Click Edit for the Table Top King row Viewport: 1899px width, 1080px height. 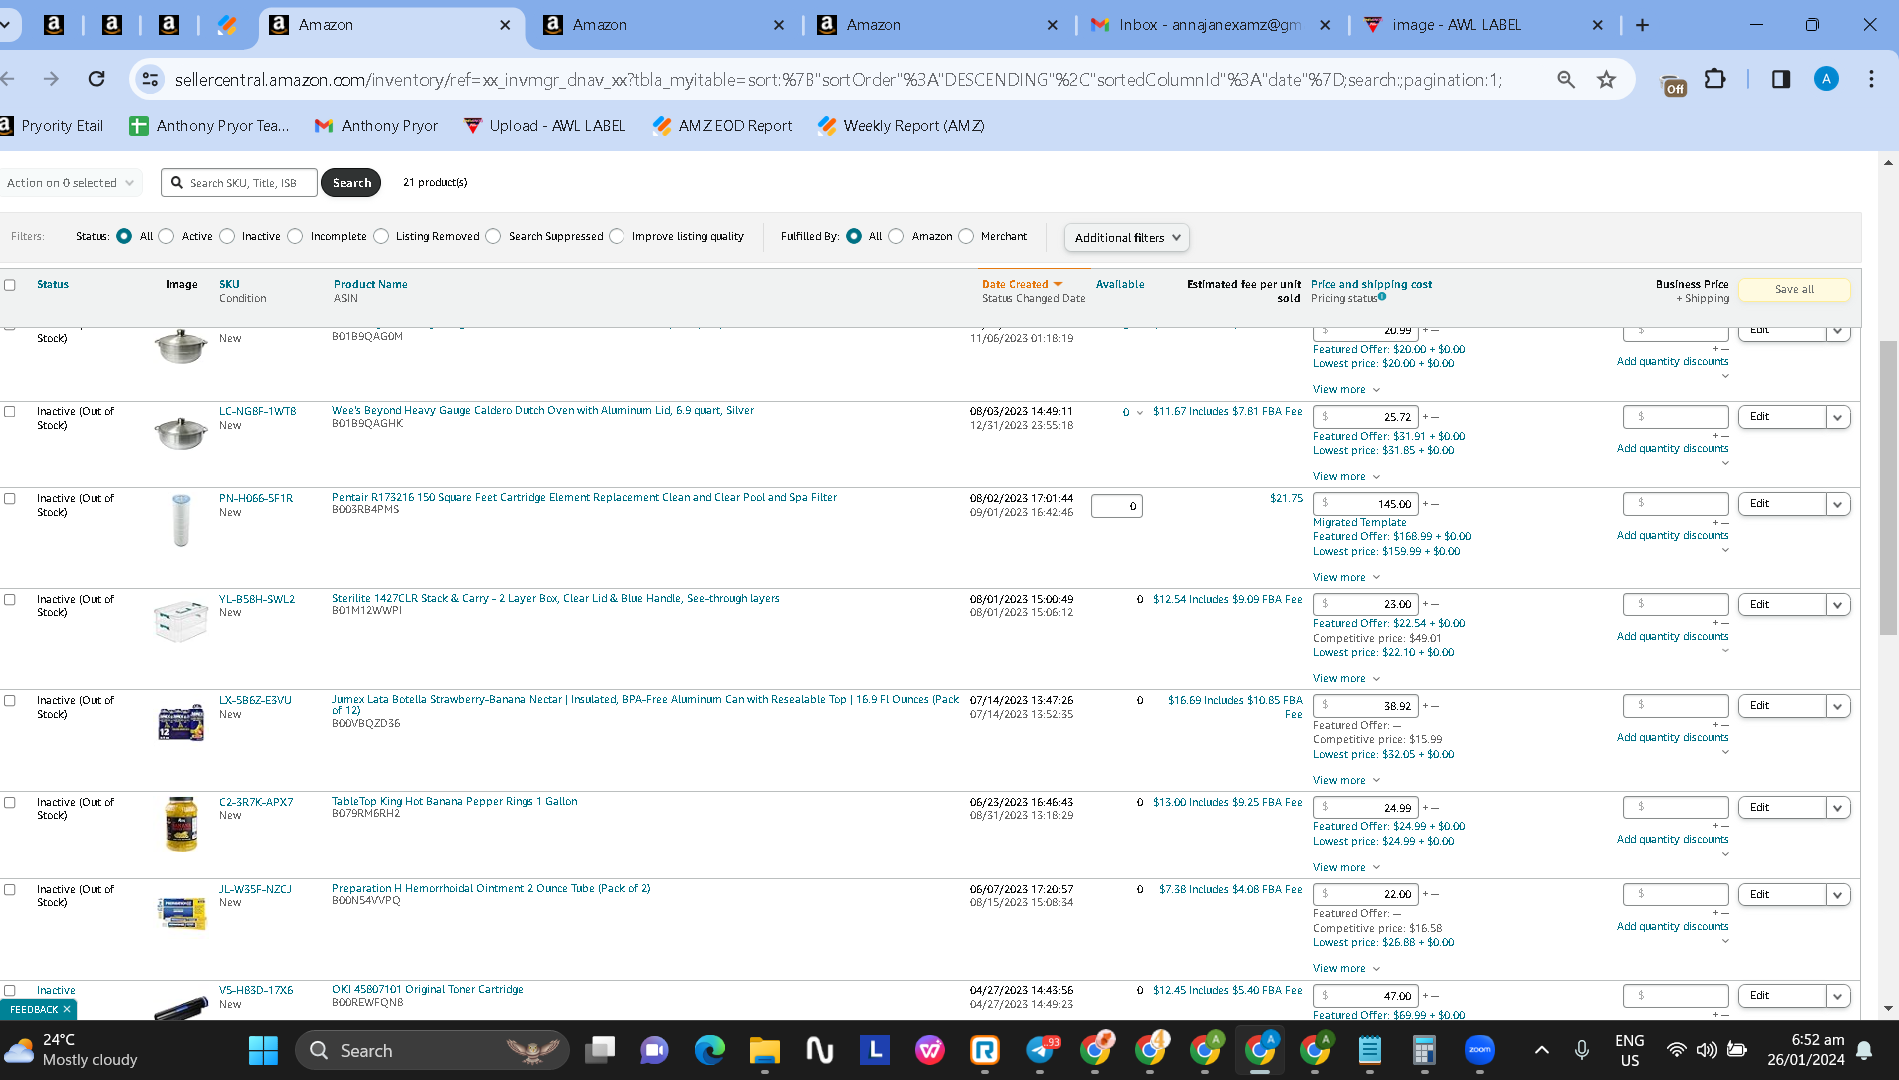(1781, 808)
